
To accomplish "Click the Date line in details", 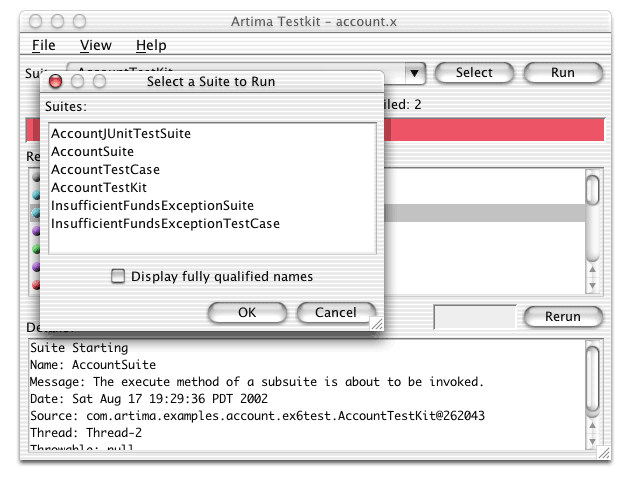I will (149, 399).
